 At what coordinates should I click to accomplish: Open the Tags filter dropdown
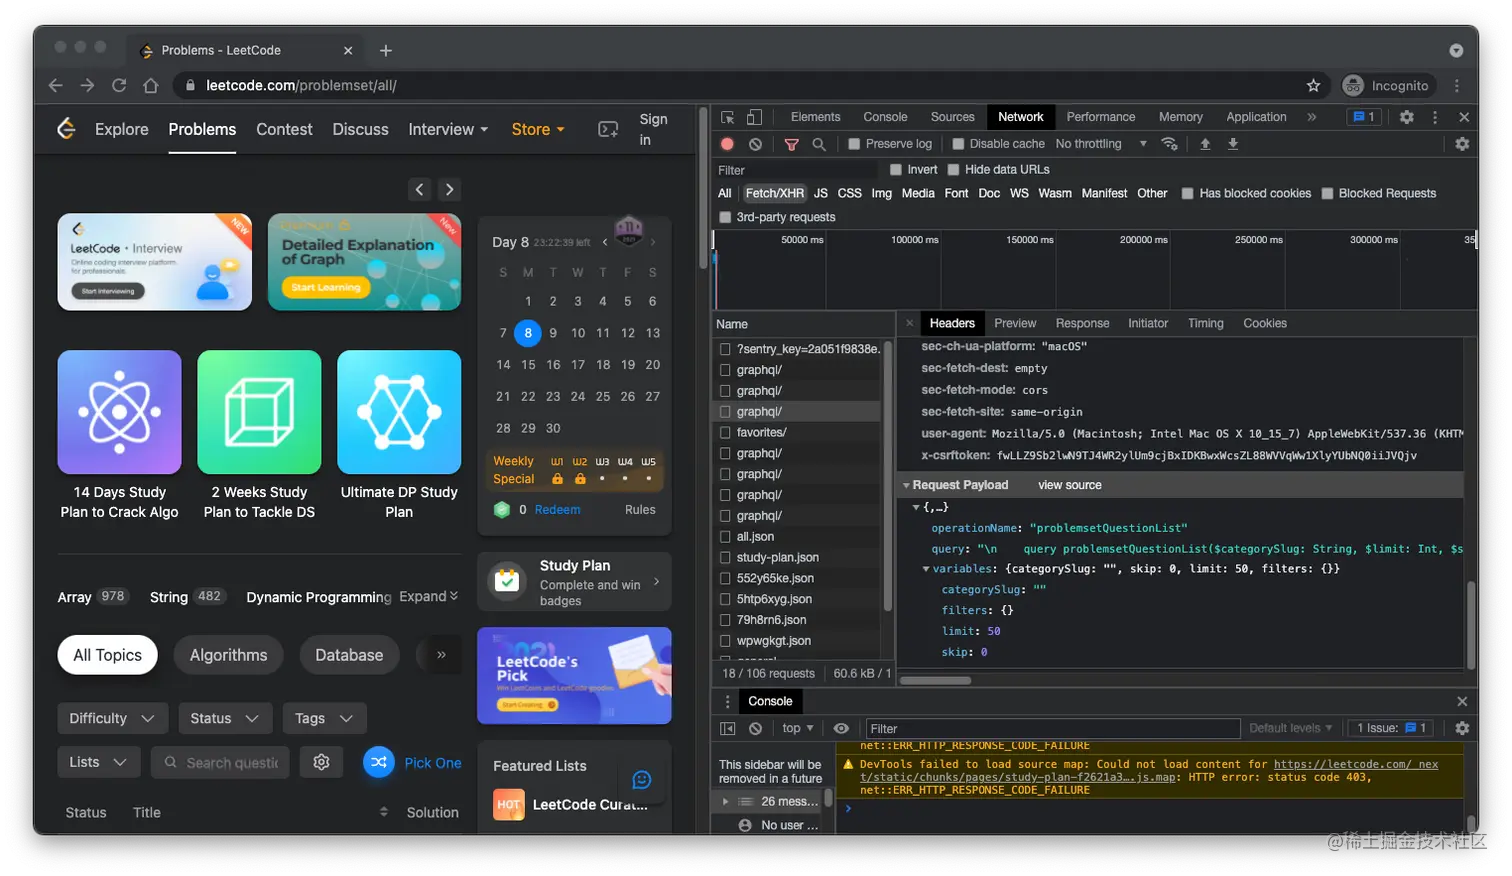click(x=324, y=718)
